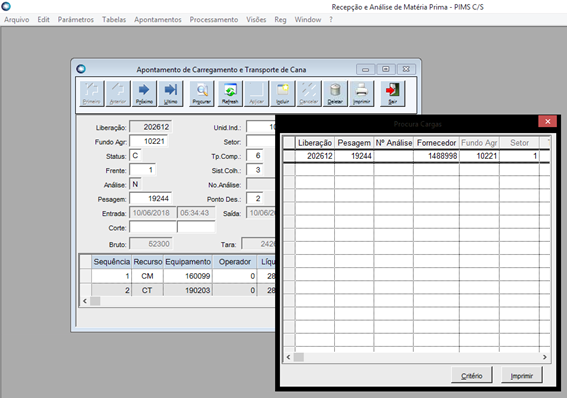
Task: Minimize the Apontamento de Carregamento window
Action: point(366,69)
